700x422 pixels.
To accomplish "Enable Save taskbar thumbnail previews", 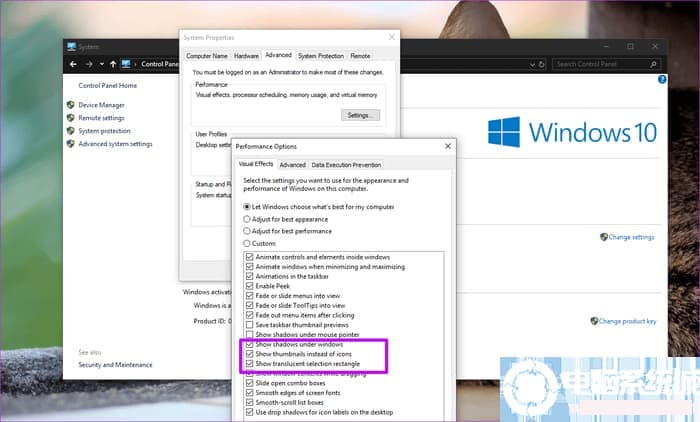I will 250,325.
